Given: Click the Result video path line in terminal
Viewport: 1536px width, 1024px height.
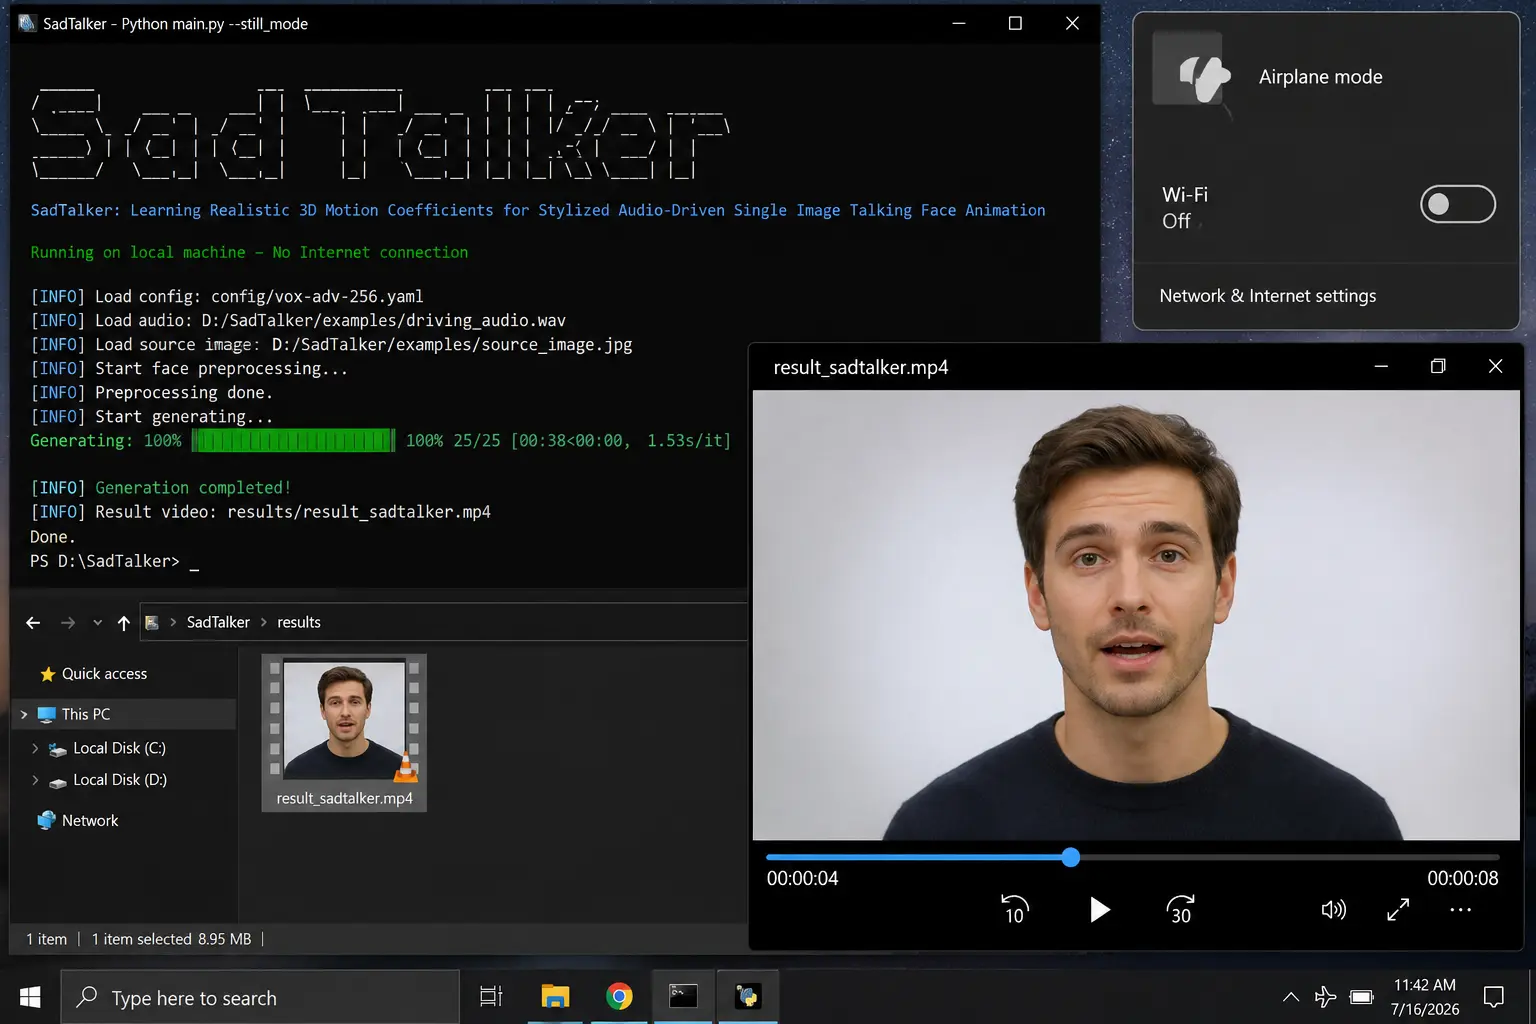Looking at the screenshot, I should point(260,512).
